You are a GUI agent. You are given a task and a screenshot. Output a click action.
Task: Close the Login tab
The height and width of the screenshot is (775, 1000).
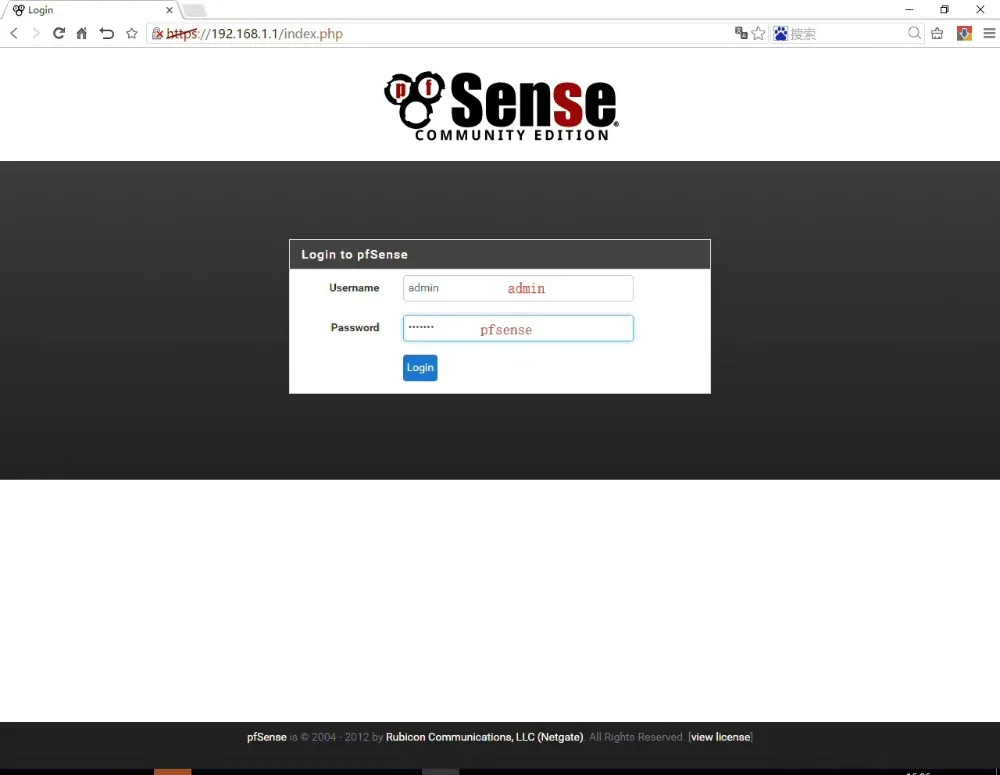(169, 10)
